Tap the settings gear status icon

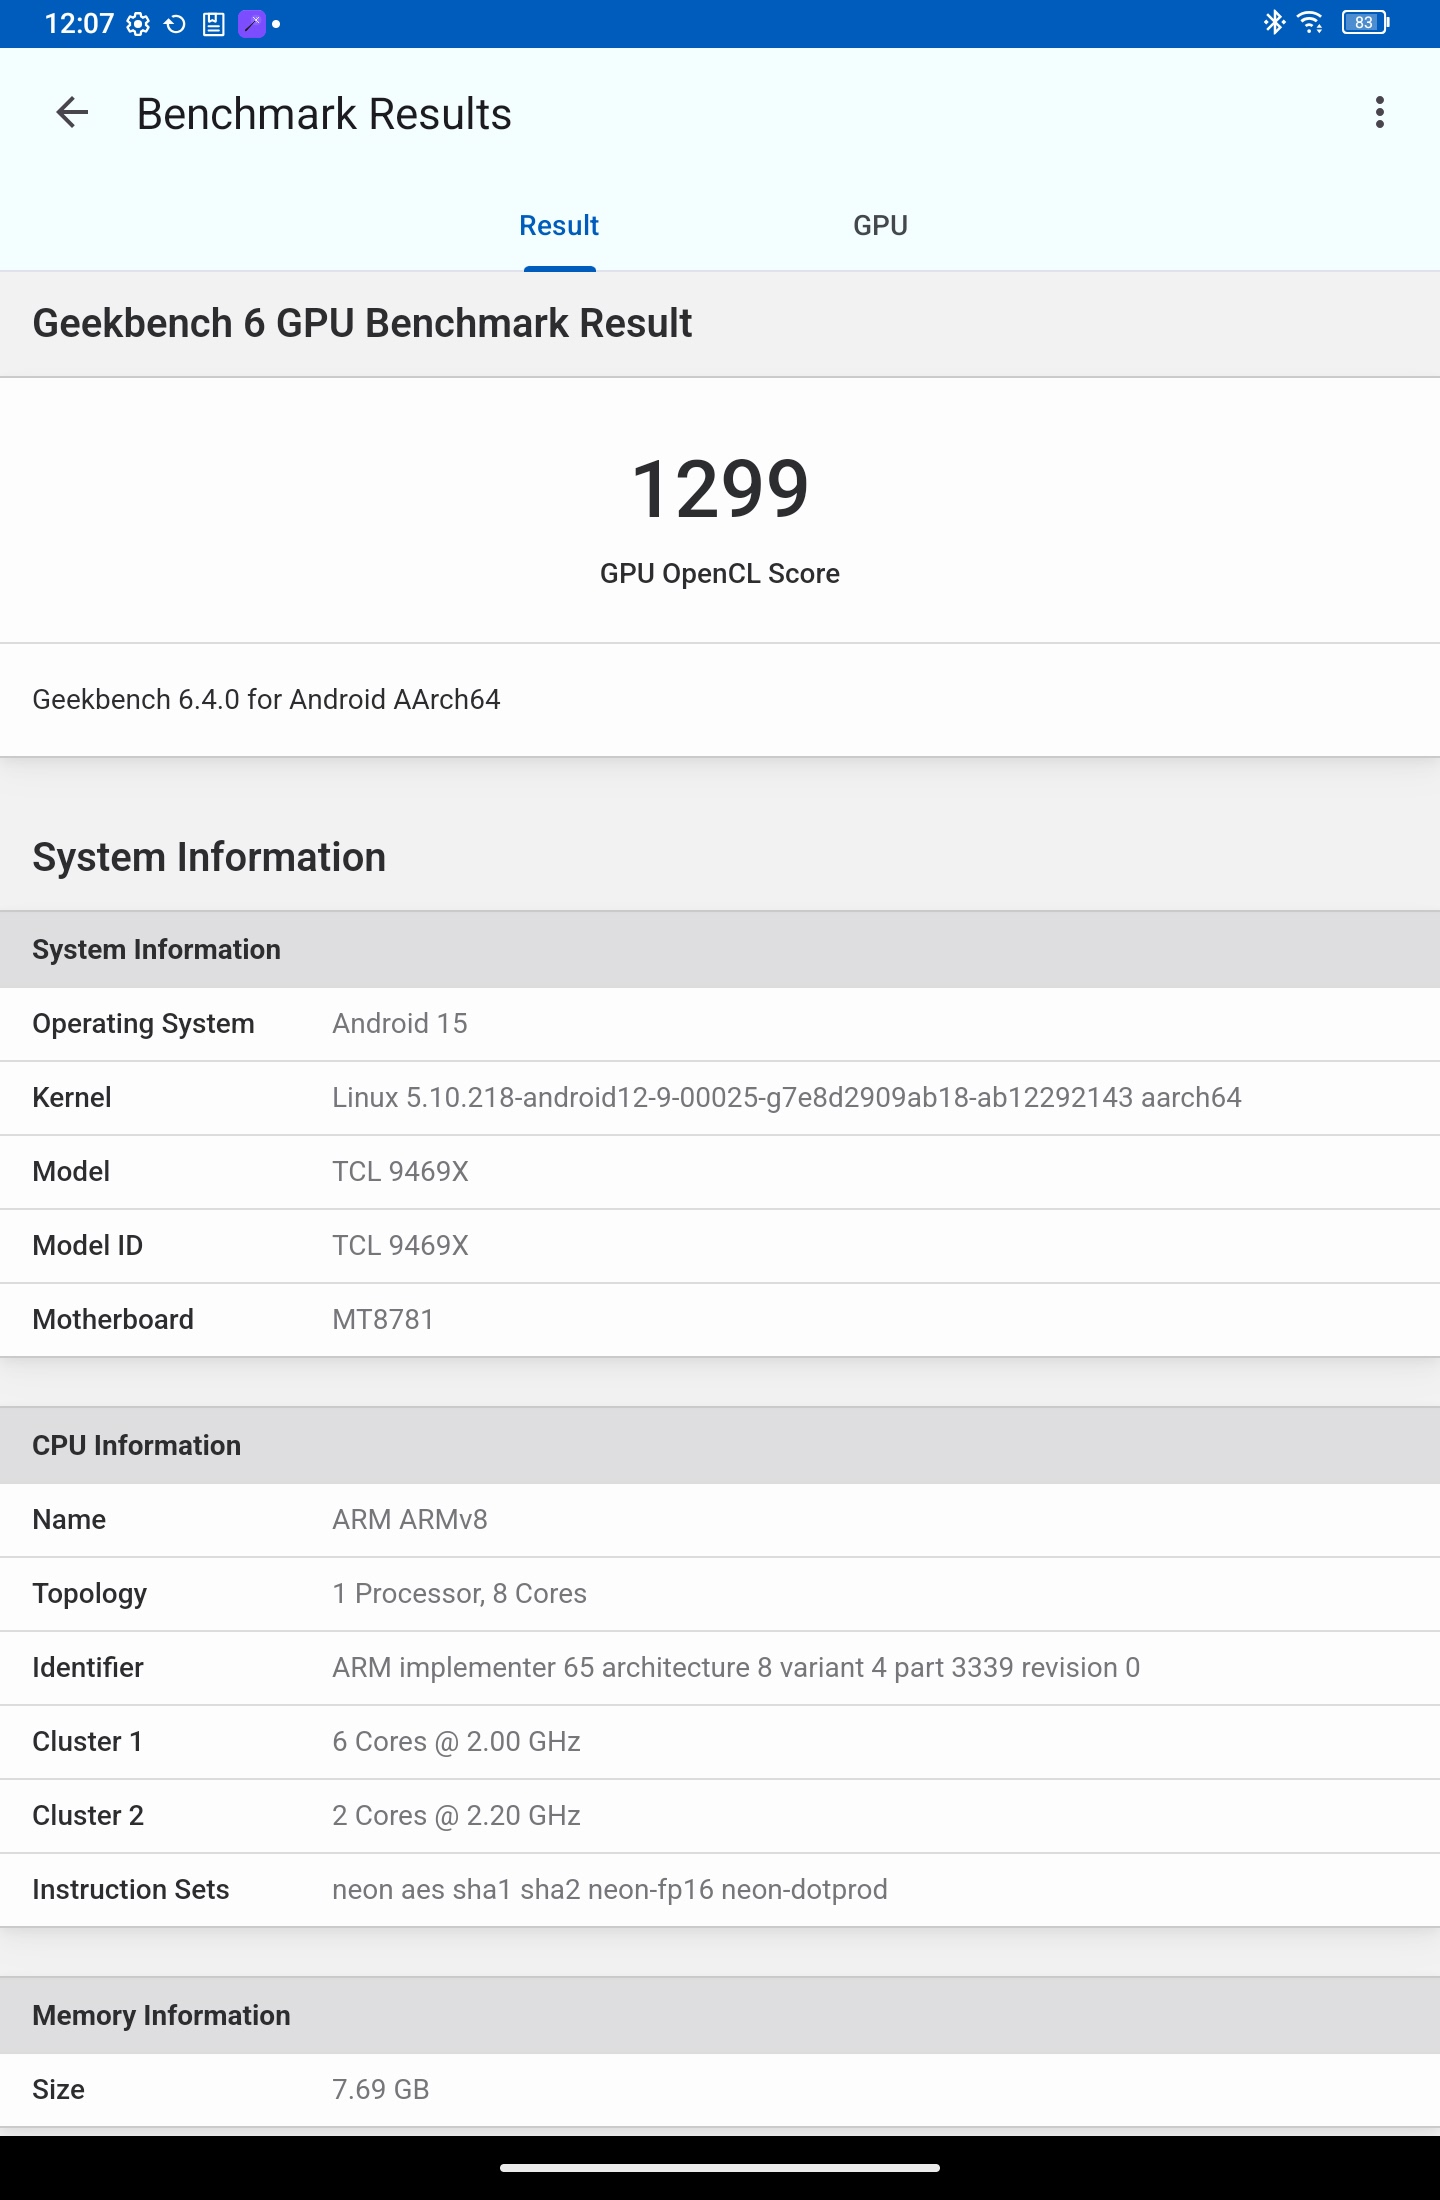click(138, 24)
